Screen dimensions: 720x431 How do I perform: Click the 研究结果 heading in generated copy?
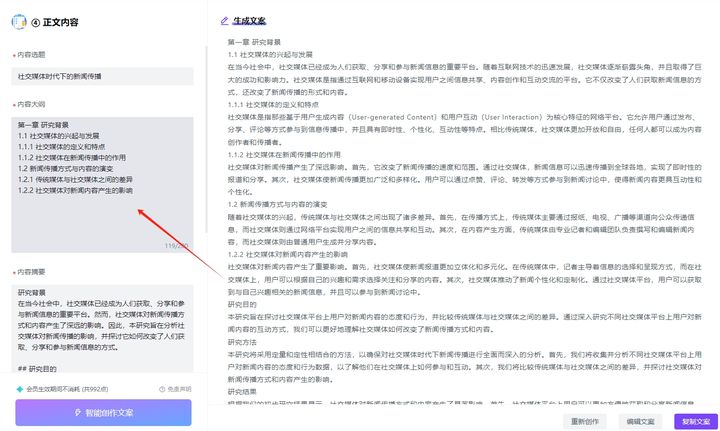242,392
